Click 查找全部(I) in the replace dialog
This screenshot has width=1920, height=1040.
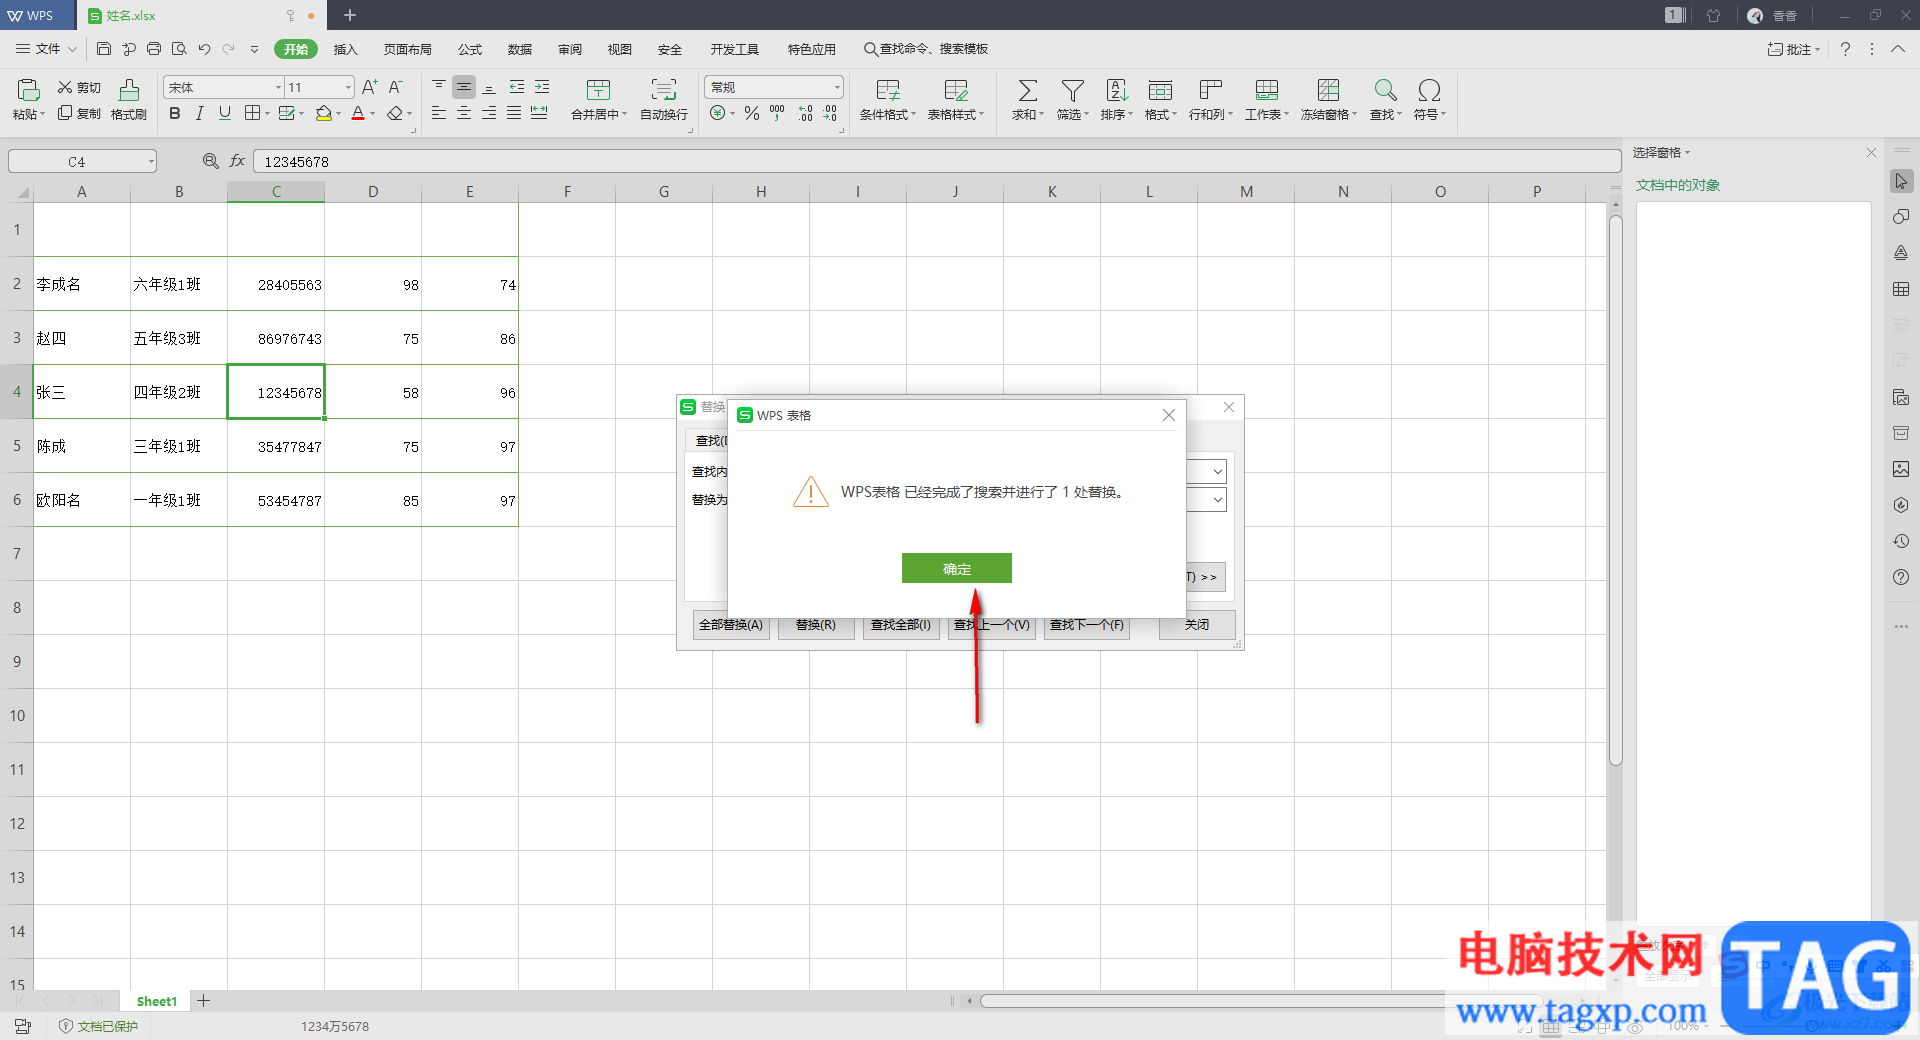pos(901,625)
